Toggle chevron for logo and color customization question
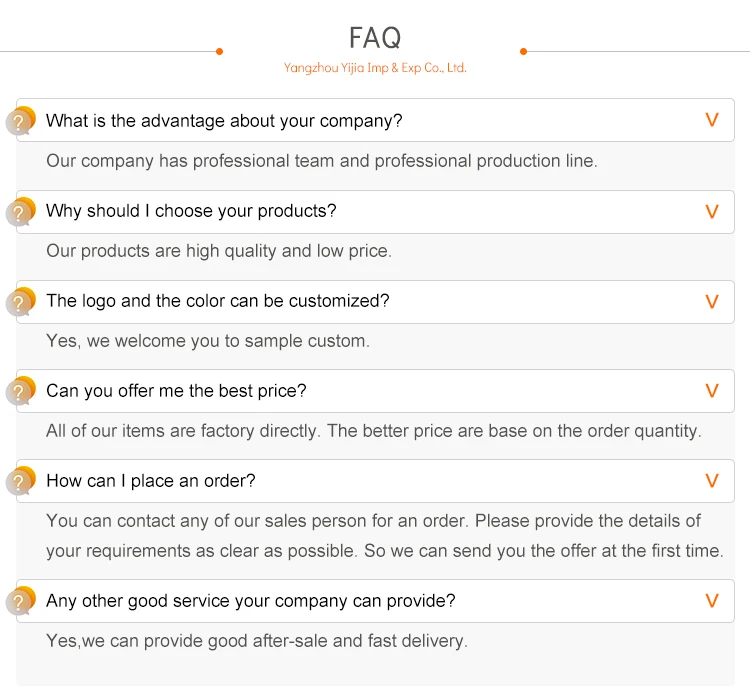750x698 pixels. click(712, 301)
